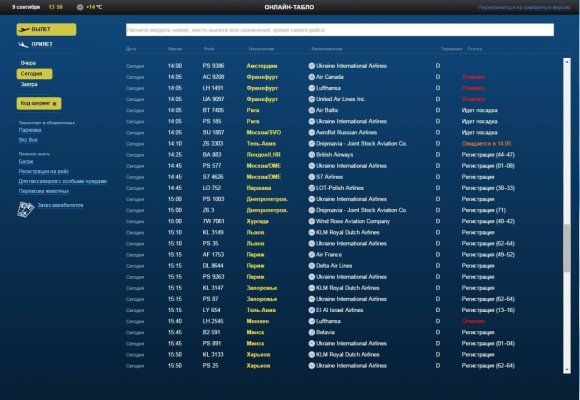Click the flight list scrollbar thumb
580x400 pixels.
[x=567, y=249]
